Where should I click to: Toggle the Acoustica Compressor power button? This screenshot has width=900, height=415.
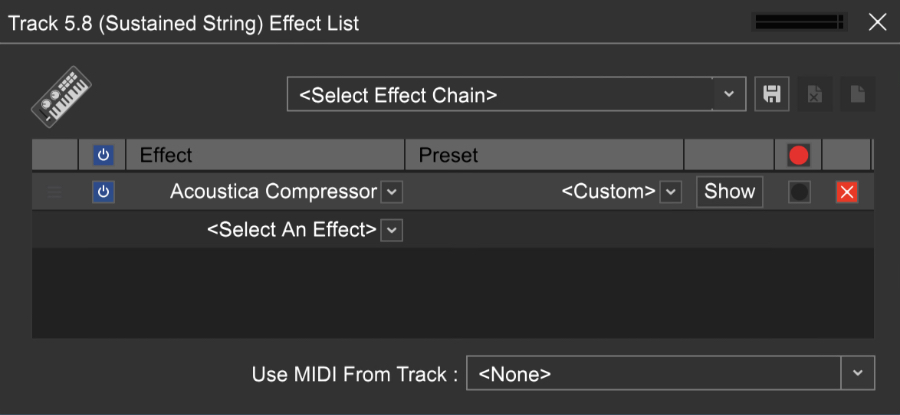(103, 192)
